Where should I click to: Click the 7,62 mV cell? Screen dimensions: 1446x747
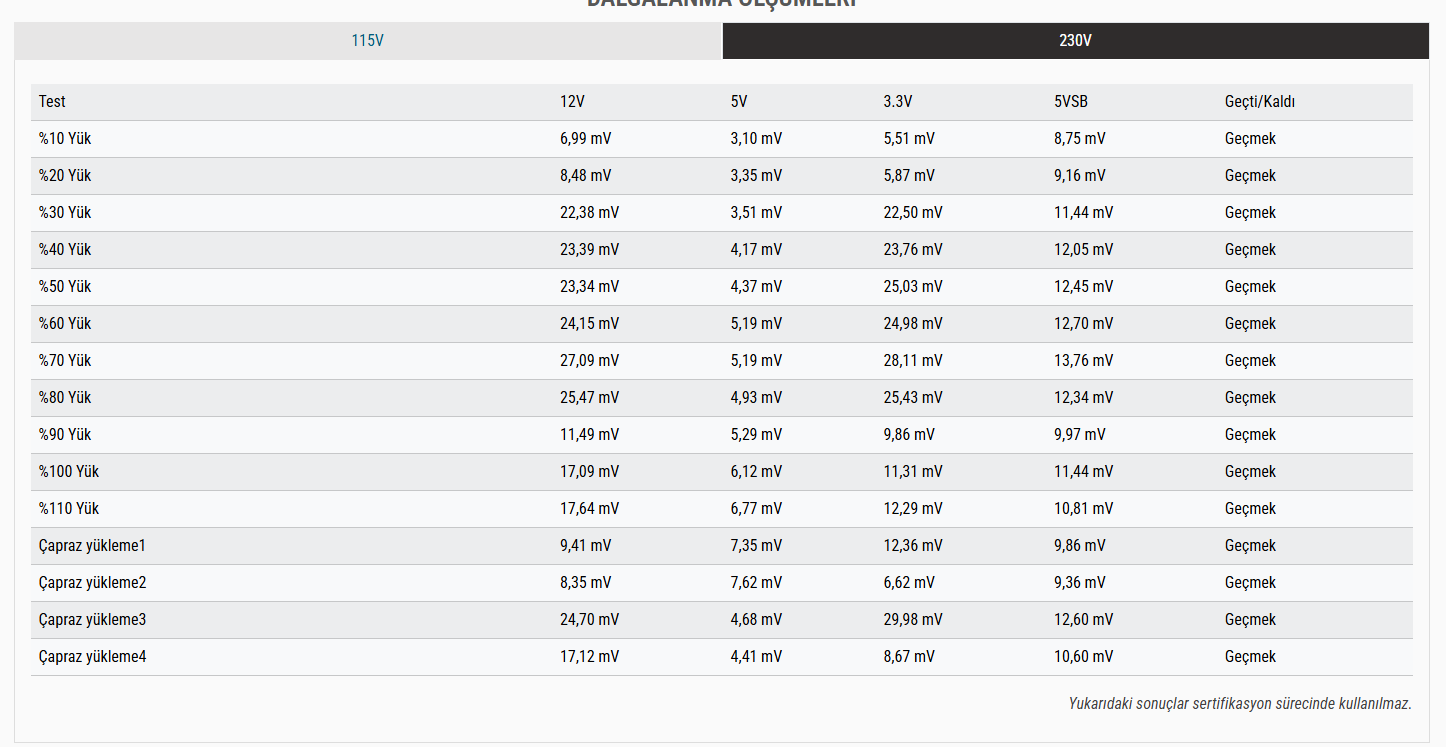pyautogui.click(x=757, y=583)
